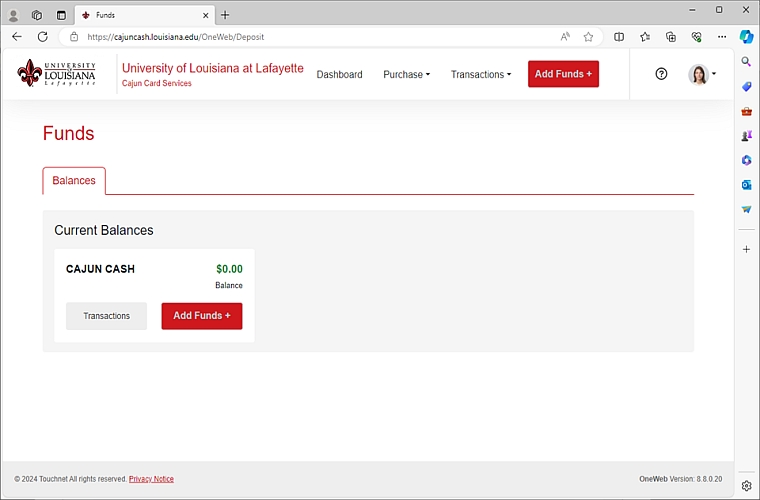The width and height of the screenshot is (760, 500).
Task: Click the Funds page heading
Action: 68,133
